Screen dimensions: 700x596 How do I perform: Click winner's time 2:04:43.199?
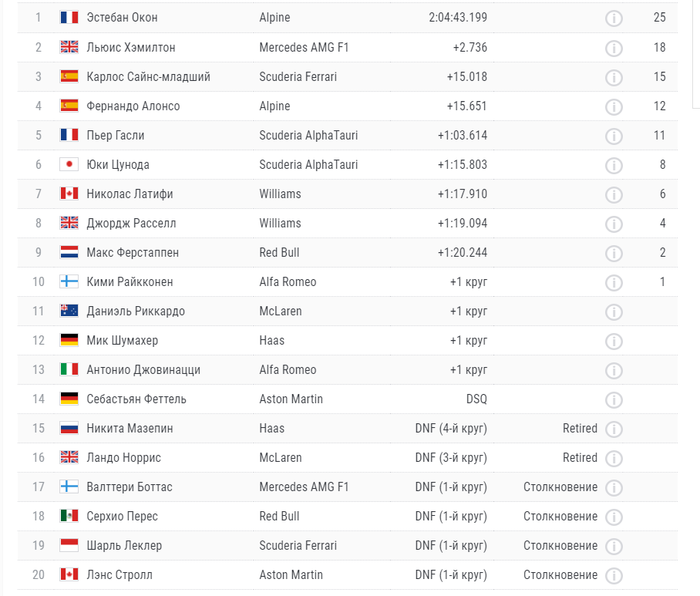point(457,18)
